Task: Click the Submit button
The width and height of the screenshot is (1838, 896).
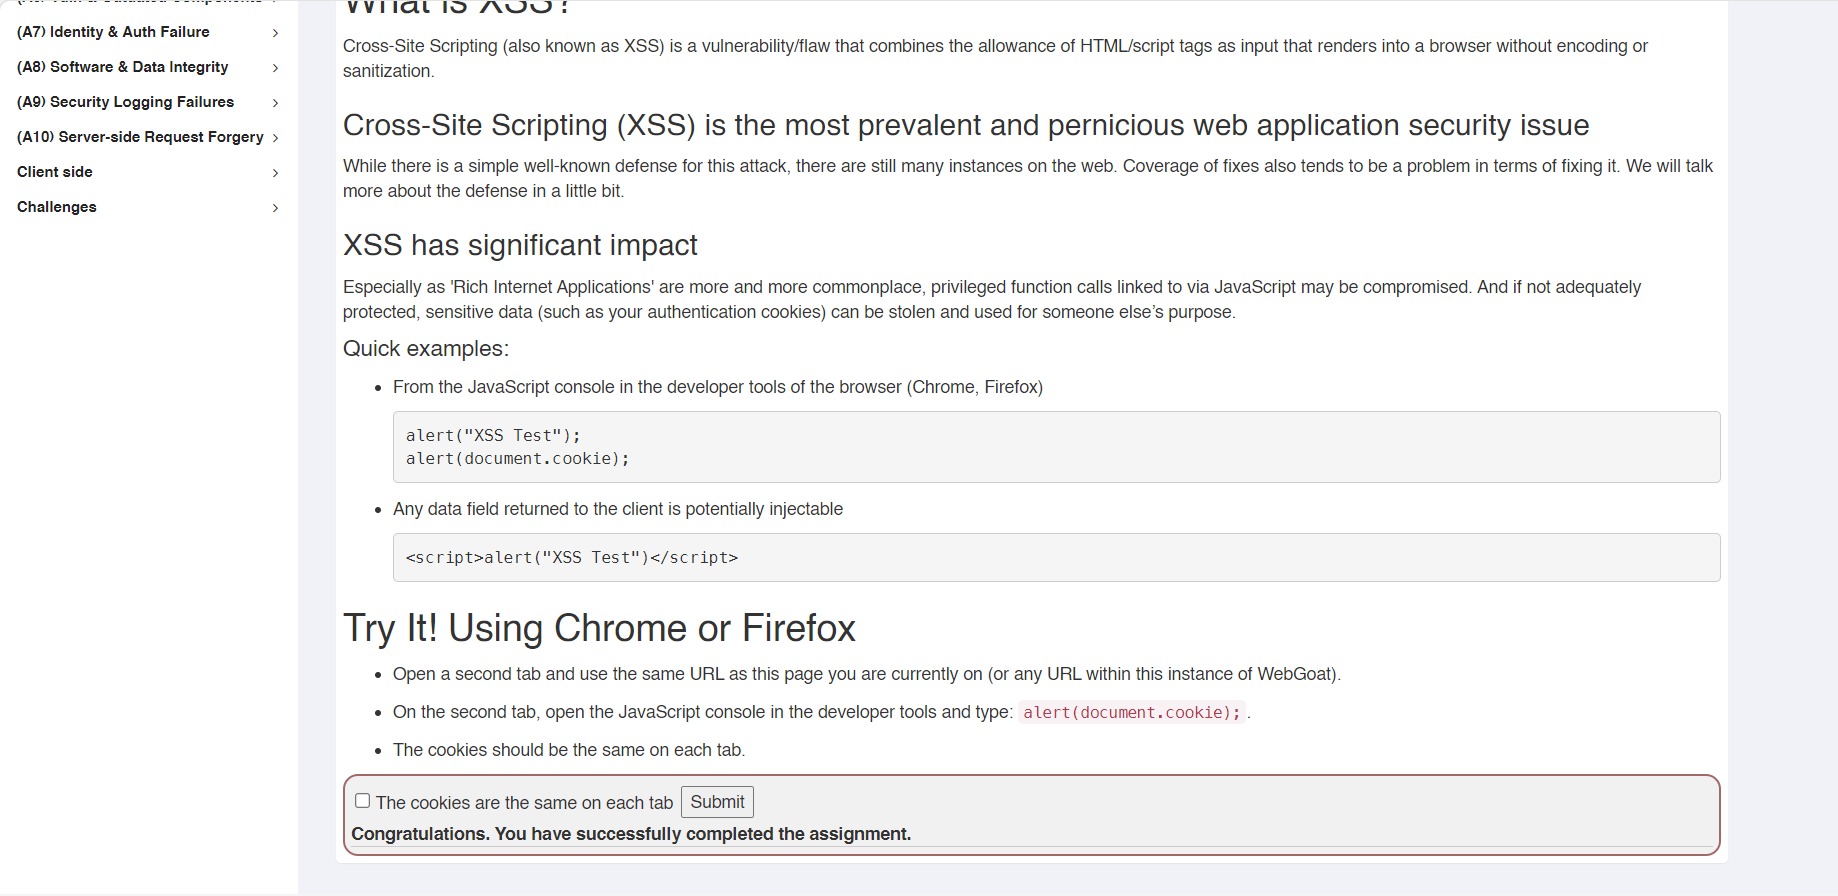Action: (717, 802)
